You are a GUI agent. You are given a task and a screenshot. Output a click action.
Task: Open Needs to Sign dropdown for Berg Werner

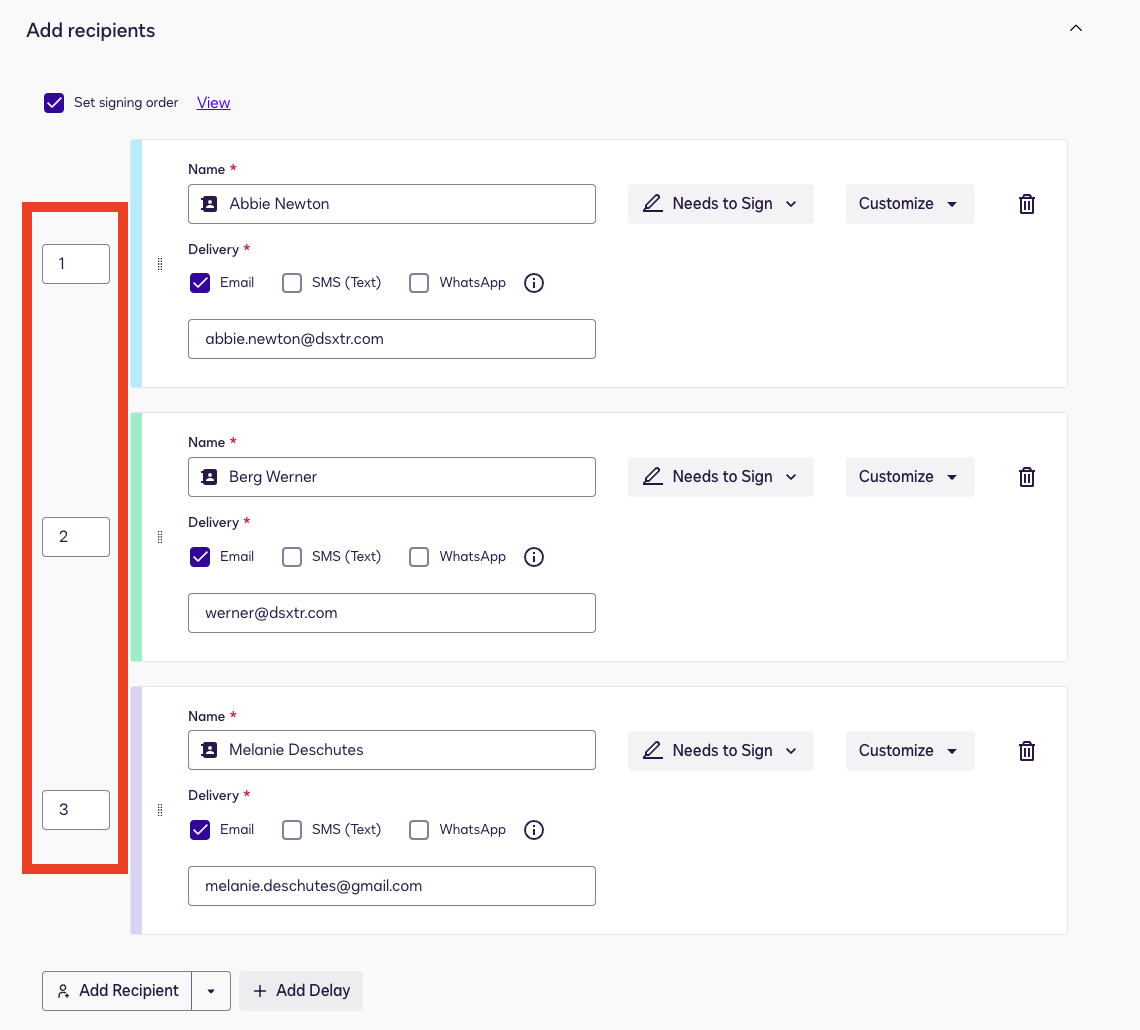click(x=720, y=477)
